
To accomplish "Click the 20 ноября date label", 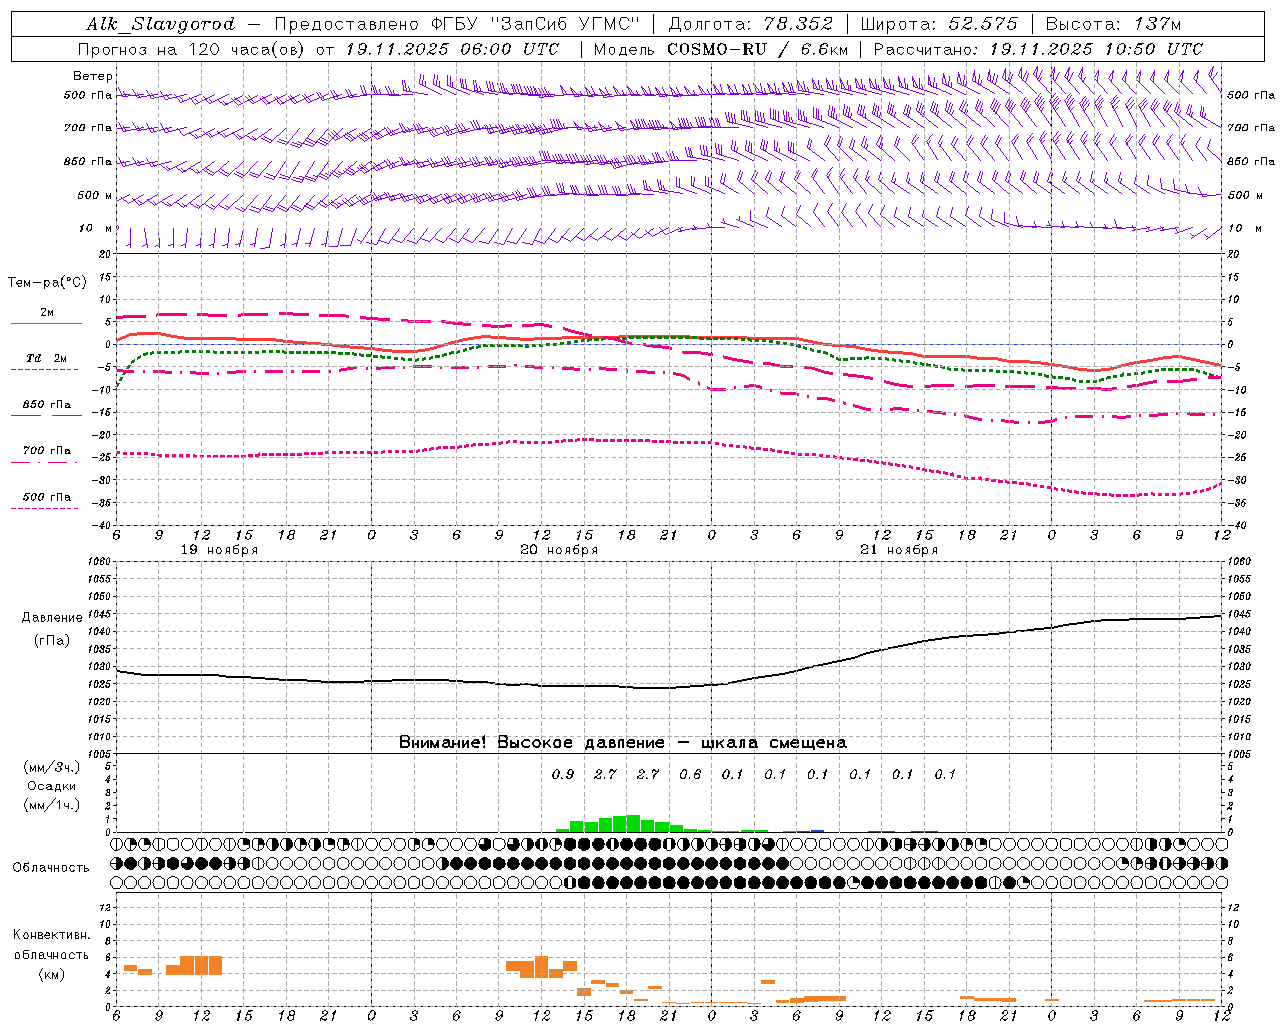I will (559, 550).
